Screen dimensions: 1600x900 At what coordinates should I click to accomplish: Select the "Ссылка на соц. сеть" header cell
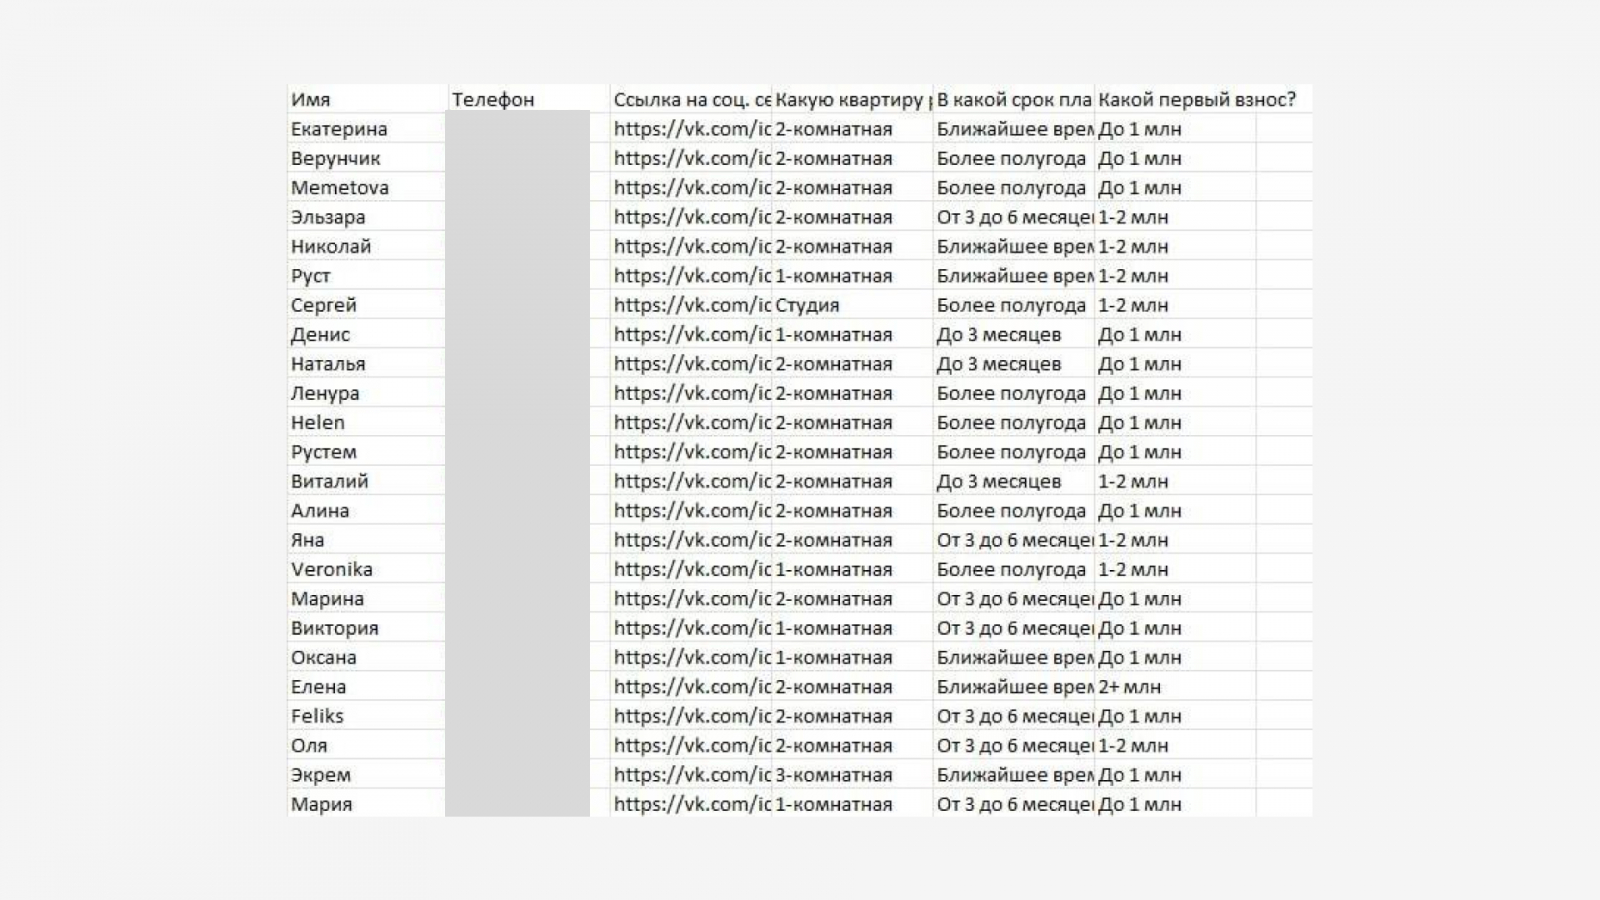point(692,99)
